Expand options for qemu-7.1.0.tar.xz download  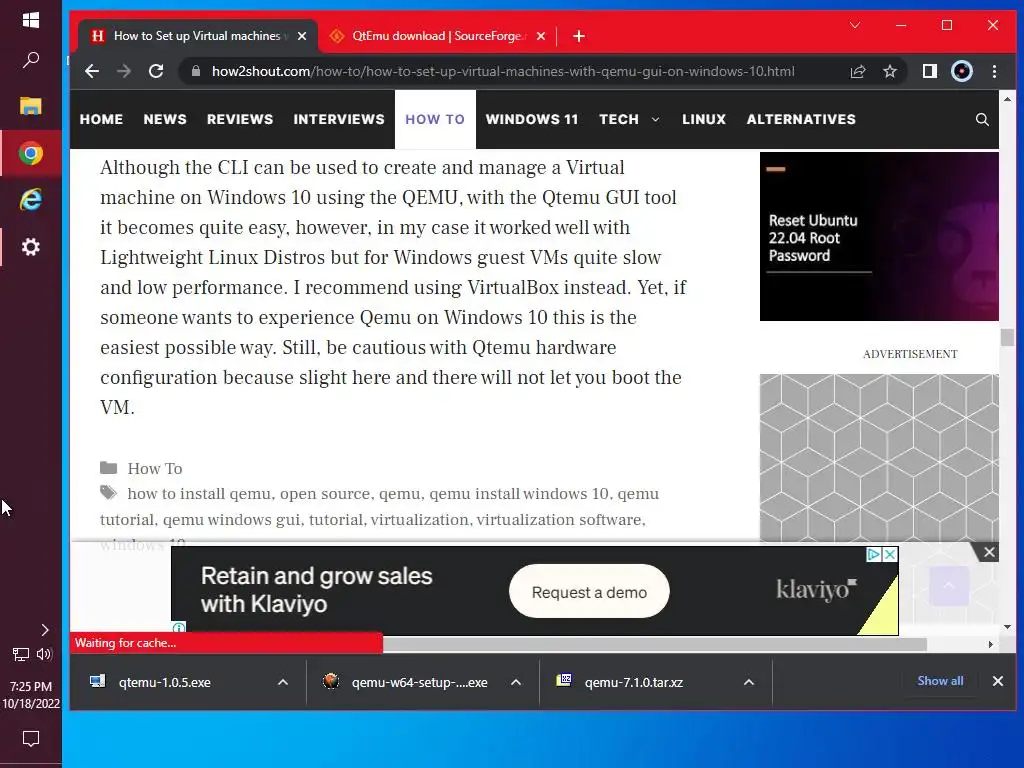[x=749, y=682]
